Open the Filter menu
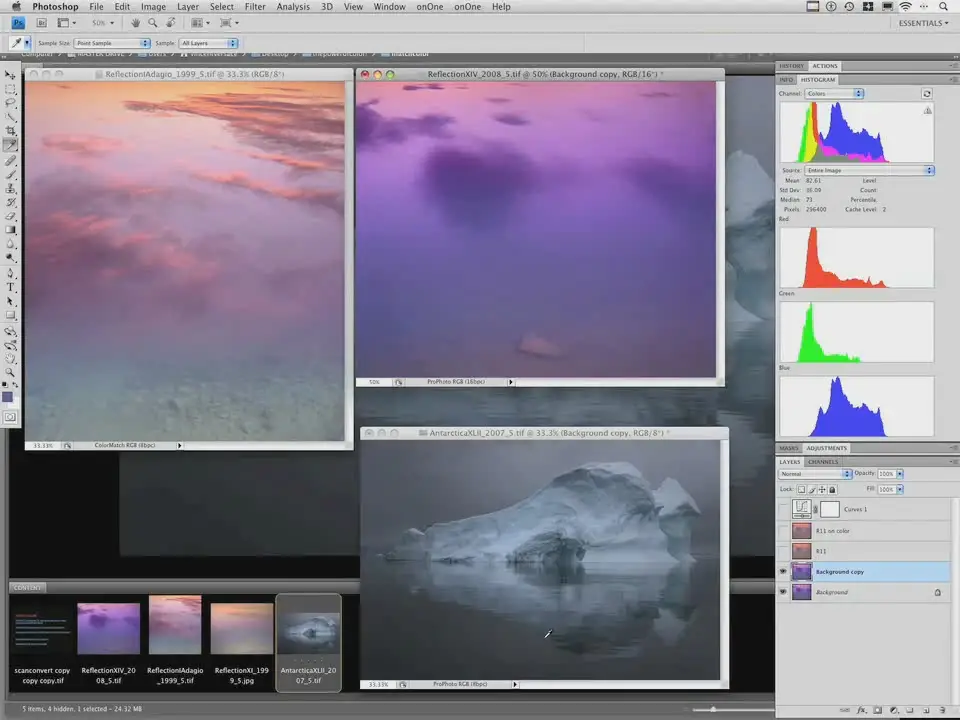The height and width of the screenshot is (720, 960). click(255, 7)
